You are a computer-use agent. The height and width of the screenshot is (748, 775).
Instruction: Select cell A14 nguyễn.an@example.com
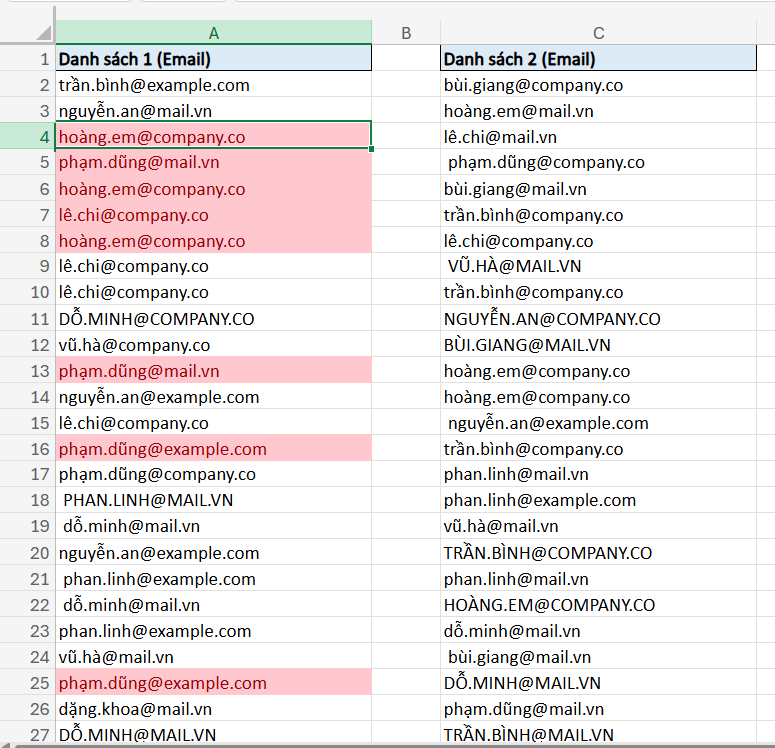214,397
